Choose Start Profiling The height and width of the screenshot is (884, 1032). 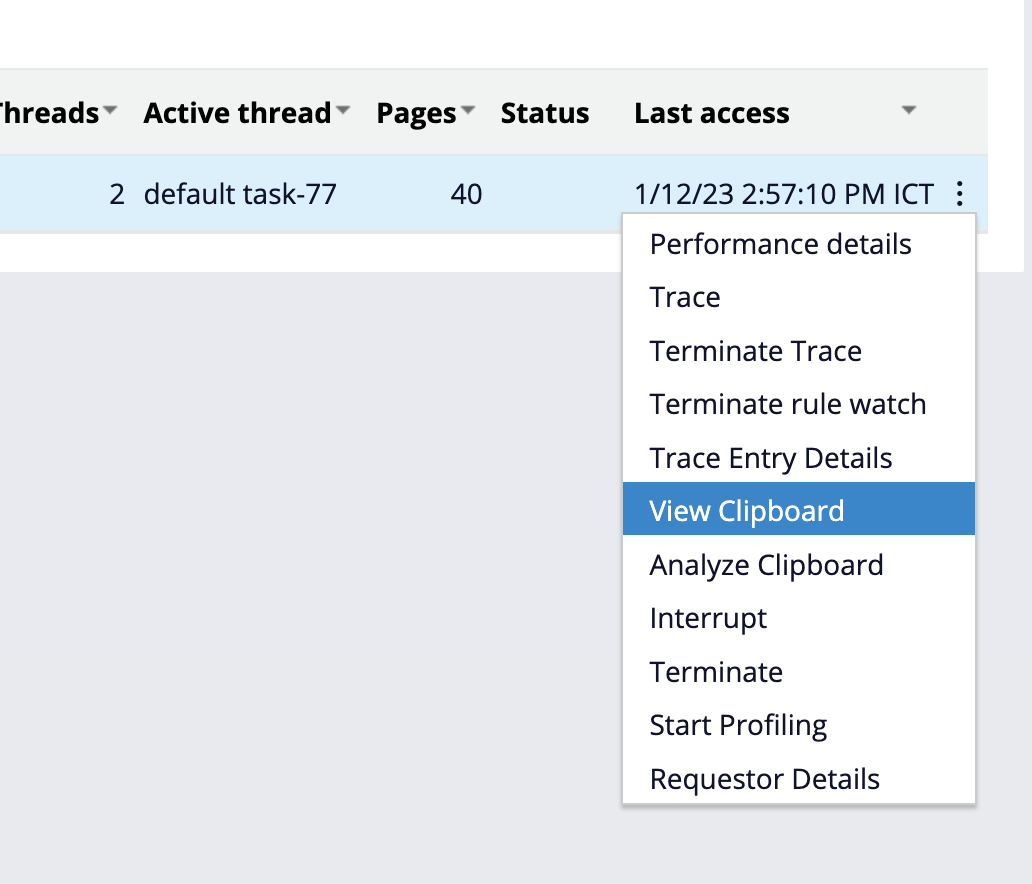(738, 724)
